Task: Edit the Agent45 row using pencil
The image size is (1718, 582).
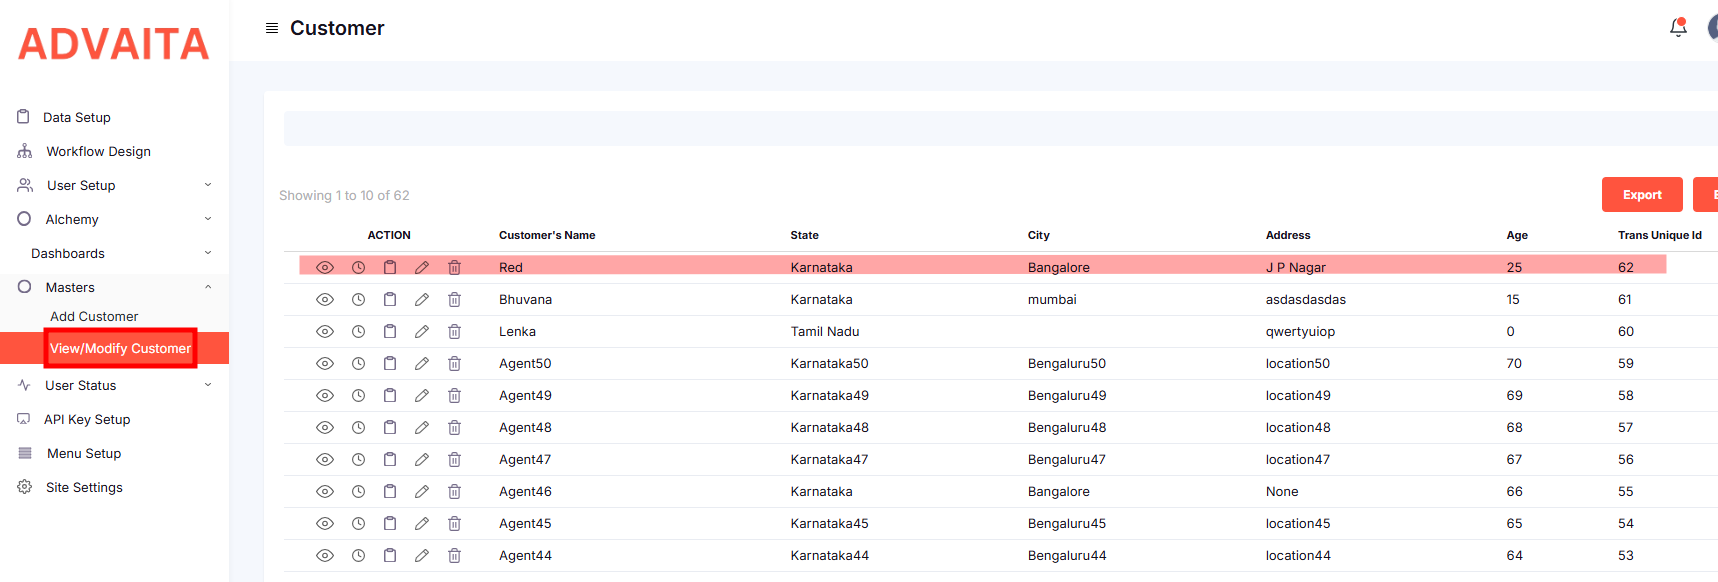Action: pyautogui.click(x=422, y=524)
